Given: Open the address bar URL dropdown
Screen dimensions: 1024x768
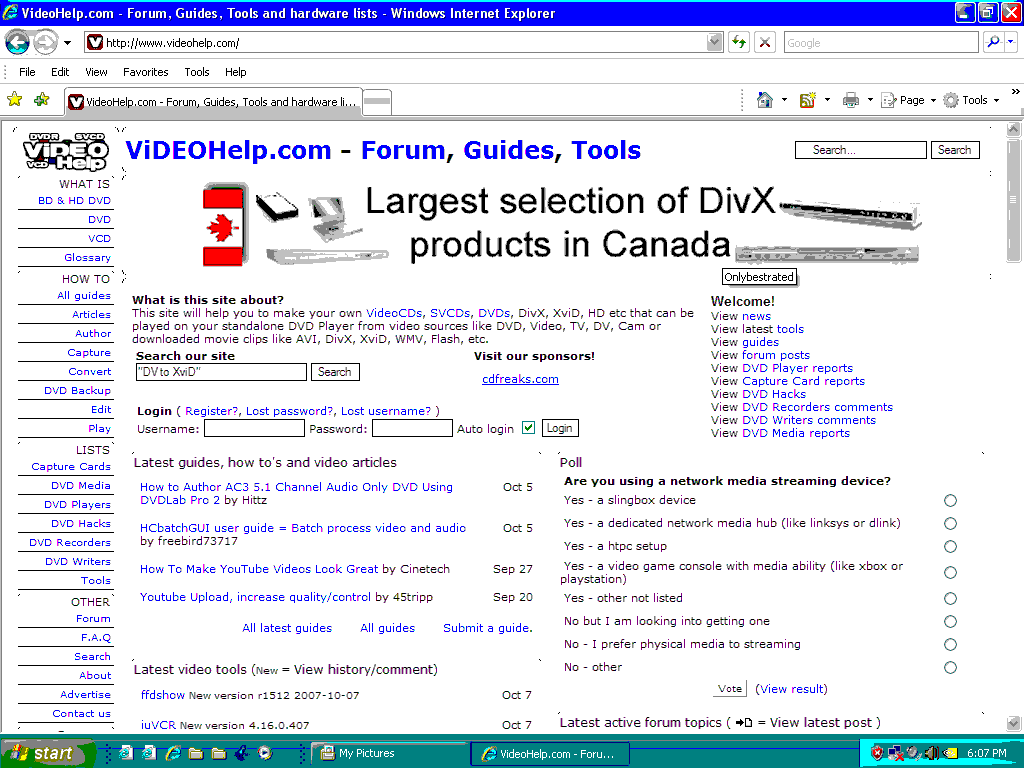Looking at the screenshot, I should point(714,42).
